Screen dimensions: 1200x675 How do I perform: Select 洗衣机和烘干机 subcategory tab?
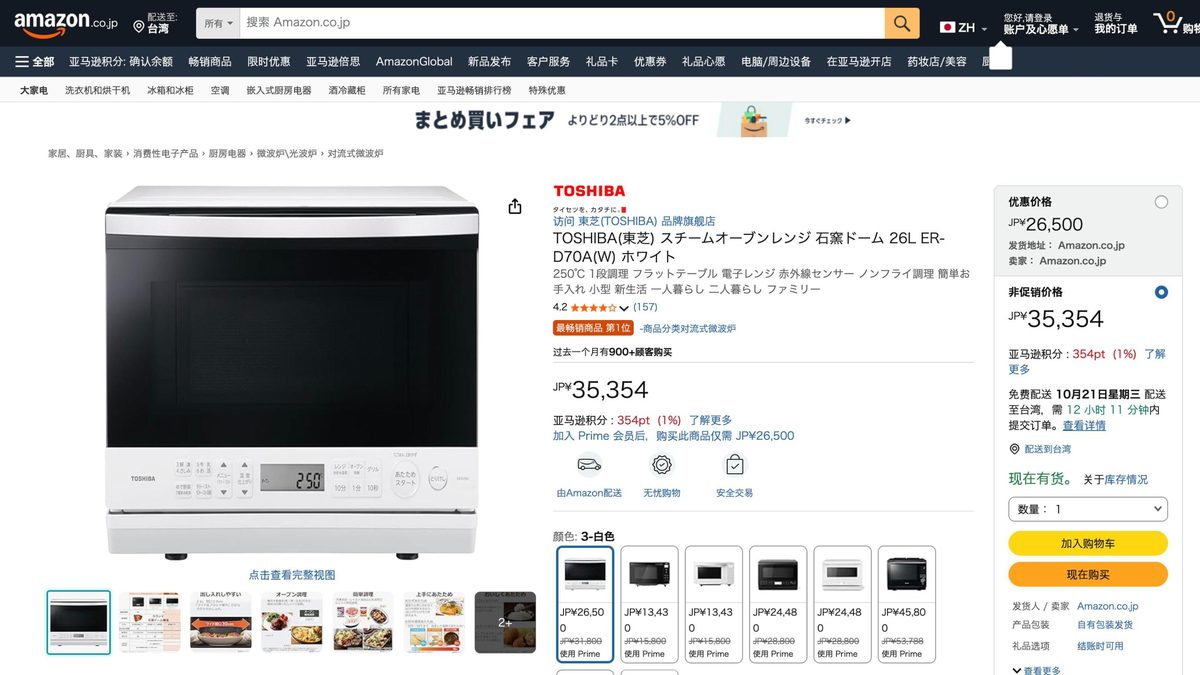98,90
